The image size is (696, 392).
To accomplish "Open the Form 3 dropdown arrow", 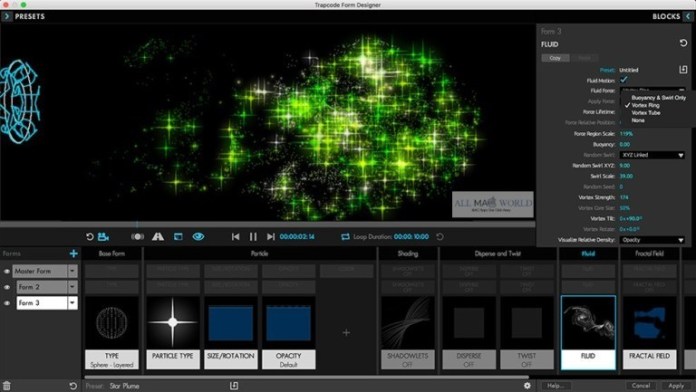I will tap(72, 303).
